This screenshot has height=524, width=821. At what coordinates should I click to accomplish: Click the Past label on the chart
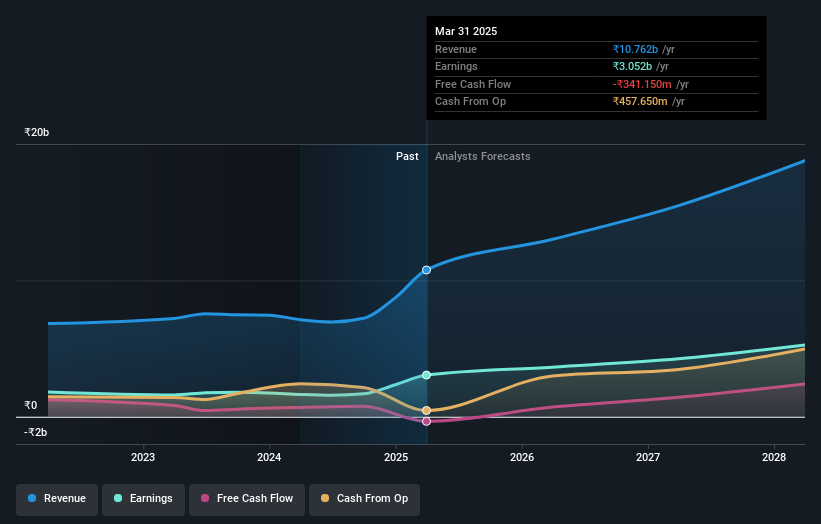pos(407,157)
